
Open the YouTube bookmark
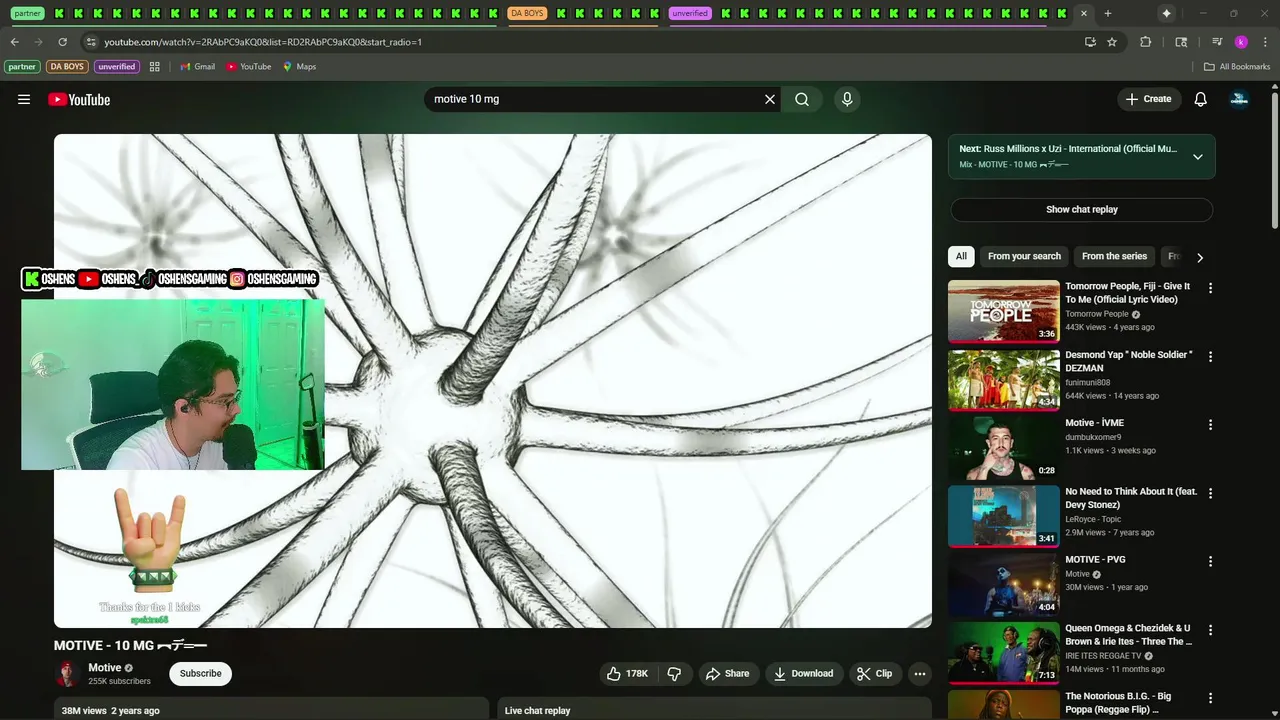pyautogui.click(x=248, y=67)
